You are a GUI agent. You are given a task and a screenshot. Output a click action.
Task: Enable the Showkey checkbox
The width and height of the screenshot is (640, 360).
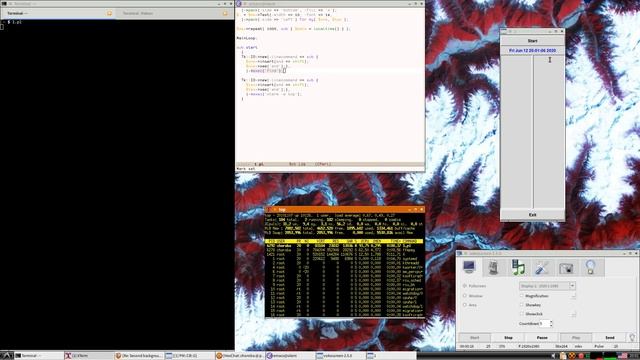pos(522,305)
